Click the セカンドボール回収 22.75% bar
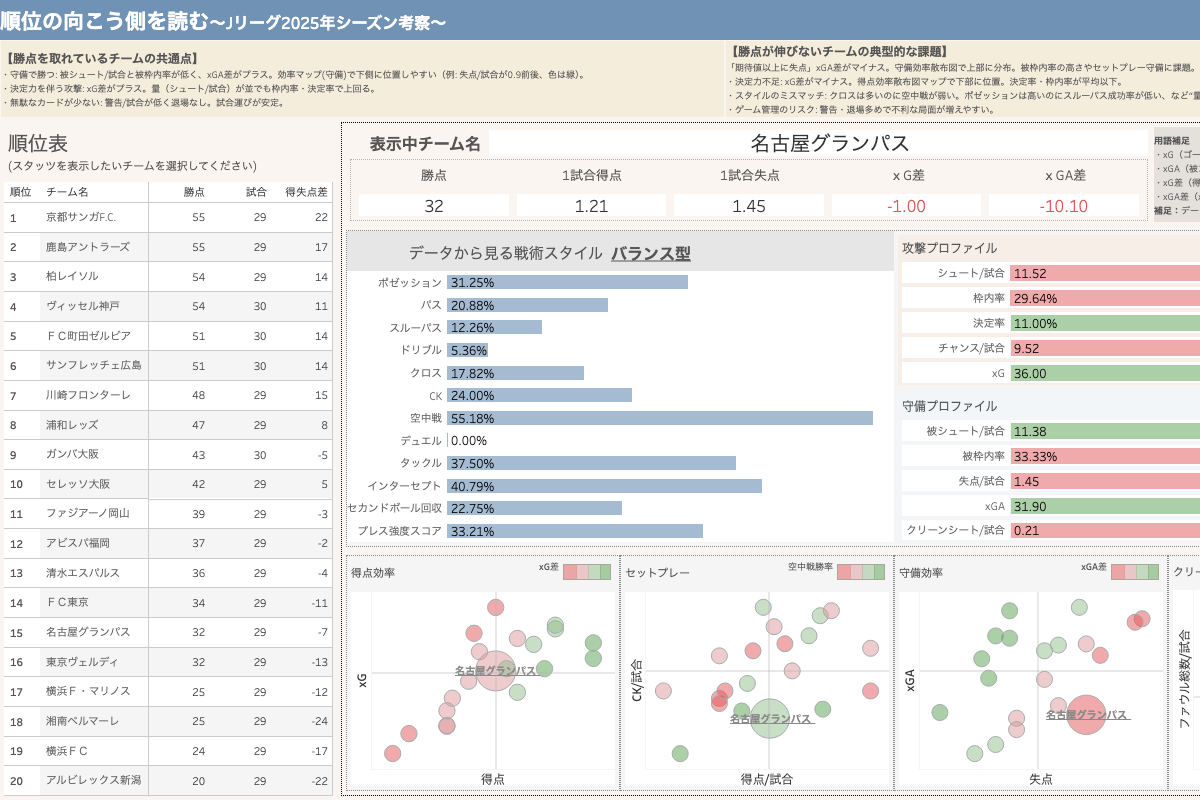 pyautogui.click(x=534, y=508)
